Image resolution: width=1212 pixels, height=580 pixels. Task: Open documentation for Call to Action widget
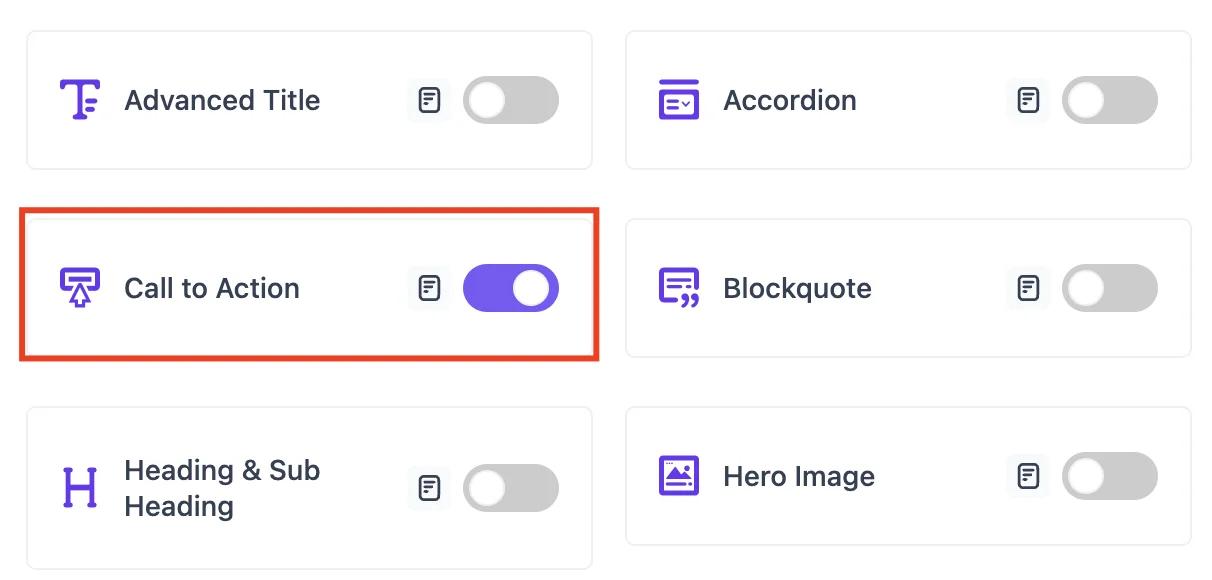pos(428,287)
